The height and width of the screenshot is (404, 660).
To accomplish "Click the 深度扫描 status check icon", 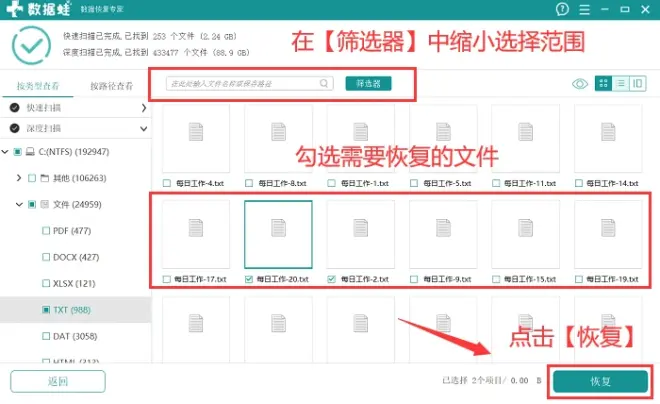I will point(15,128).
